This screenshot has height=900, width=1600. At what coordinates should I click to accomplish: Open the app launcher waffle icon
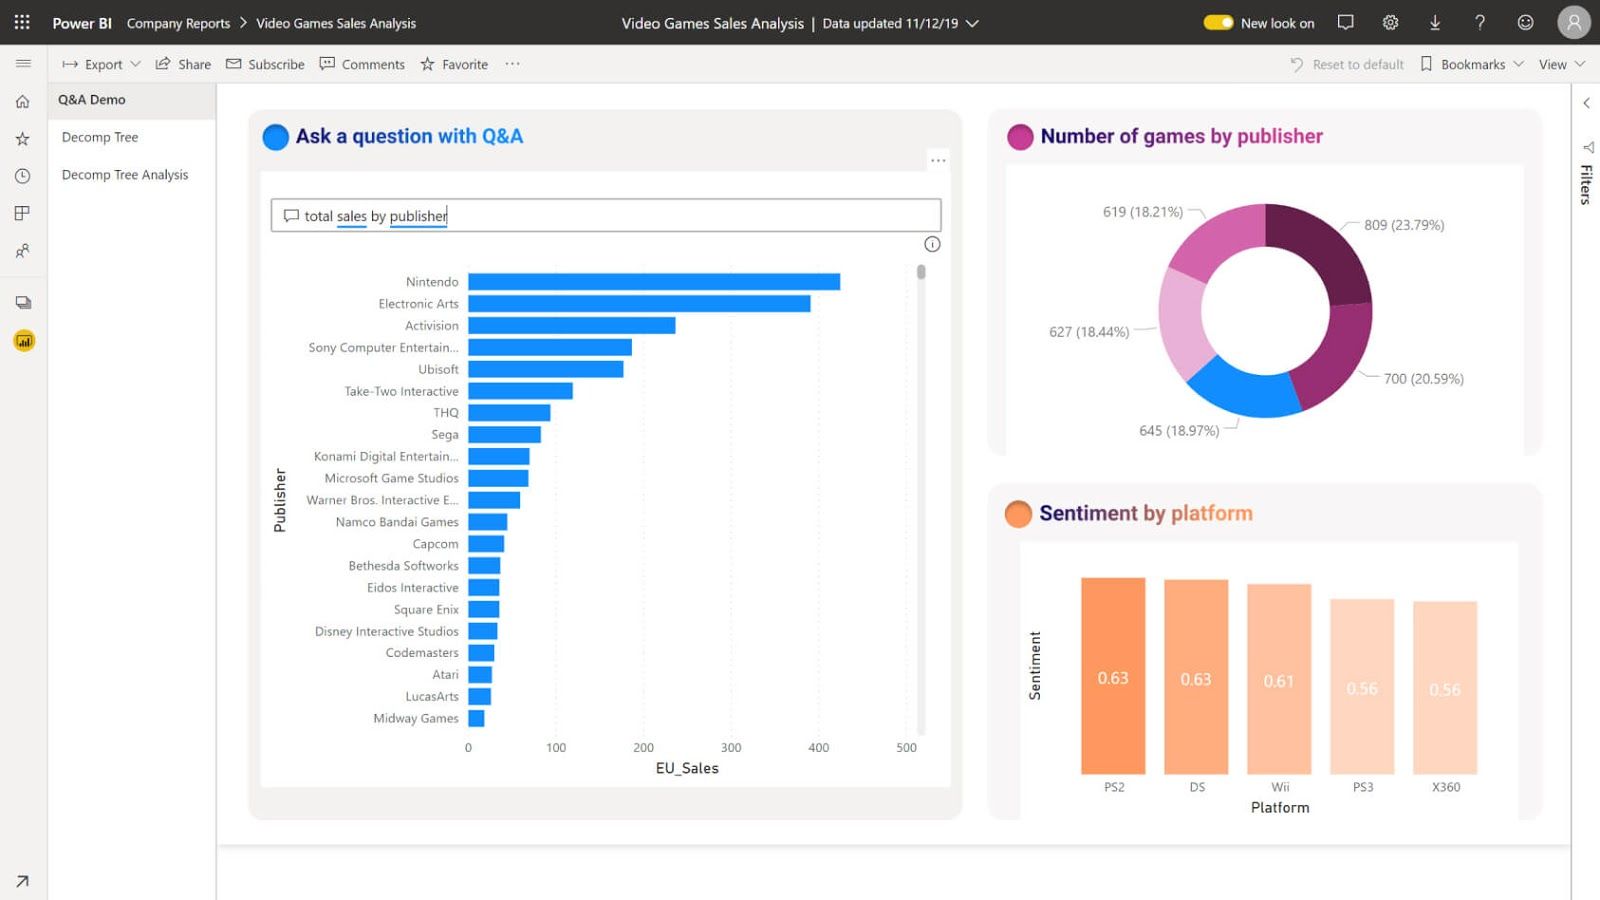point(22,22)
